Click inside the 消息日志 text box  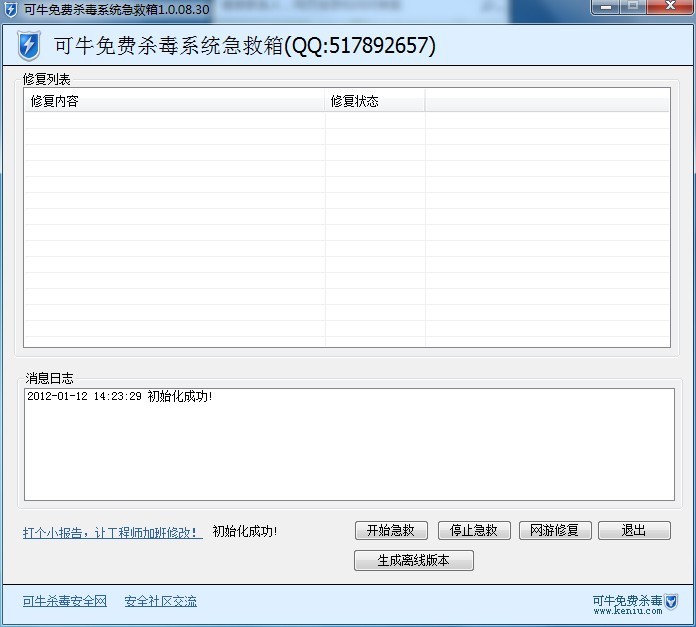tap(349, 450)
